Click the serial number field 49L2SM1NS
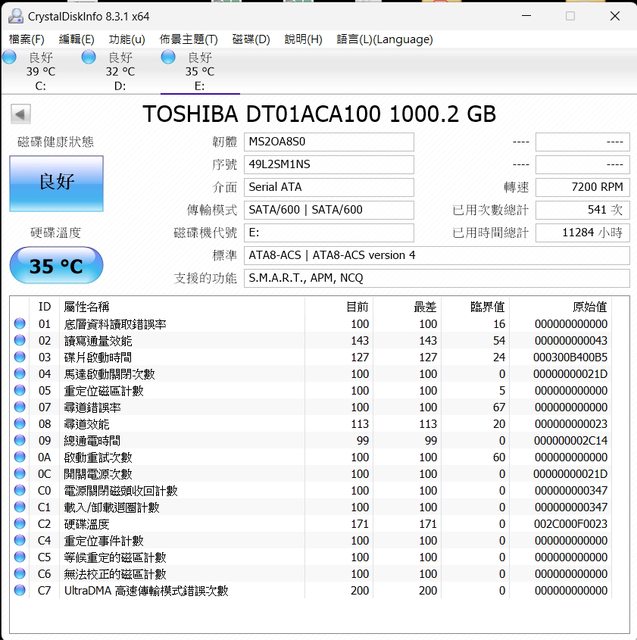The width and height of the screenshot is (637, 640). [329, 164]
